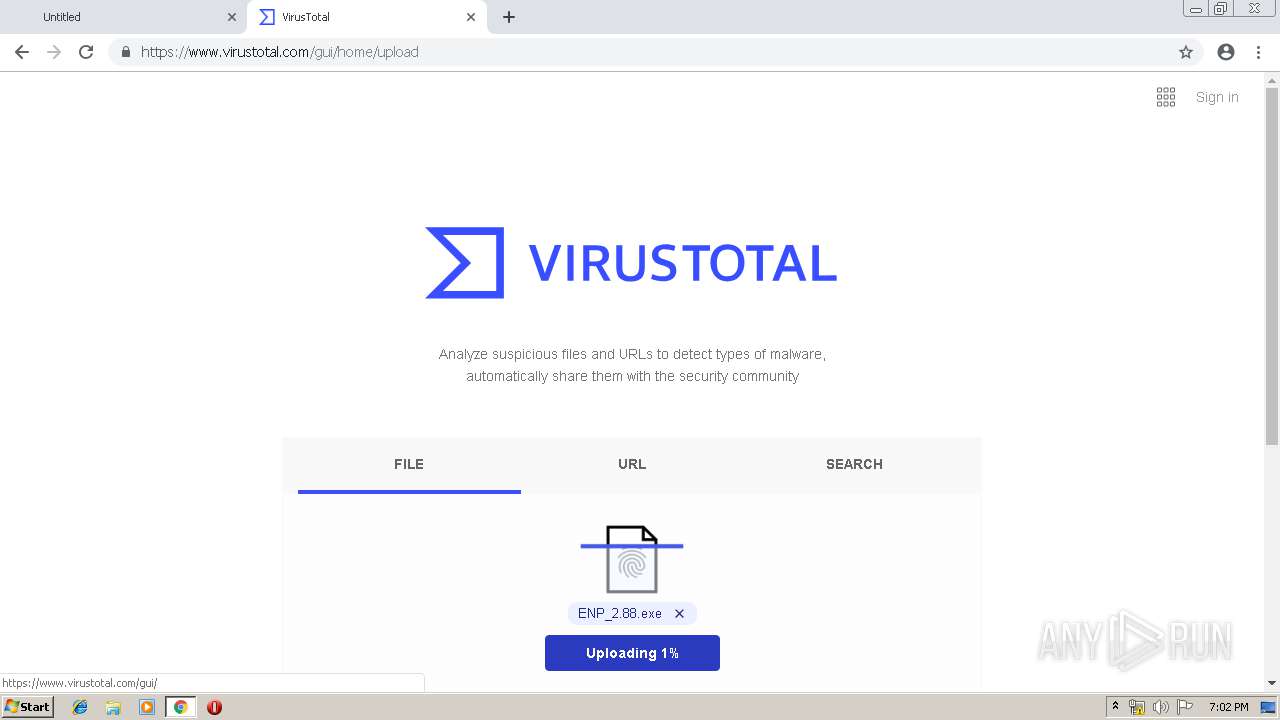1280x720 pixels.
Task: Switch to the Untitled tab
Action: click(124, 17)
